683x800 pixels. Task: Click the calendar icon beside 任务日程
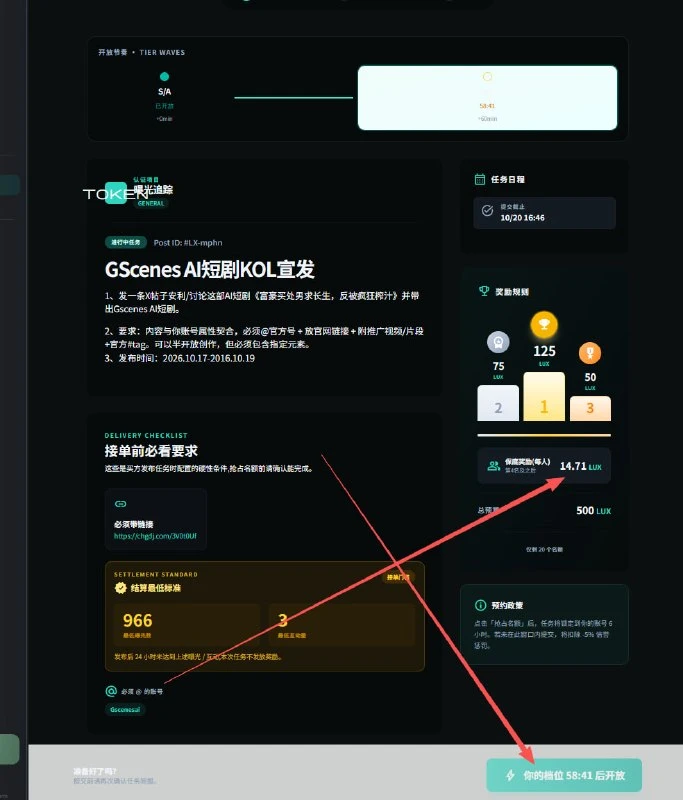[479, 179]
